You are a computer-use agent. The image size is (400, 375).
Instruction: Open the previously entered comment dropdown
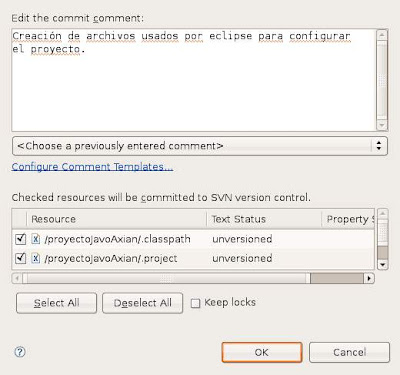point(200,146)
